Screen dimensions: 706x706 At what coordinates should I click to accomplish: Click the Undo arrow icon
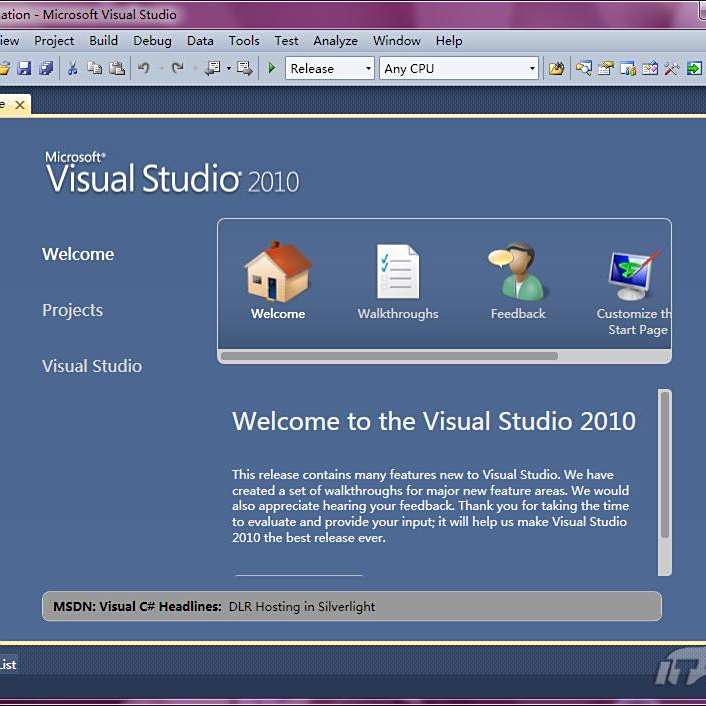(144, 68)
